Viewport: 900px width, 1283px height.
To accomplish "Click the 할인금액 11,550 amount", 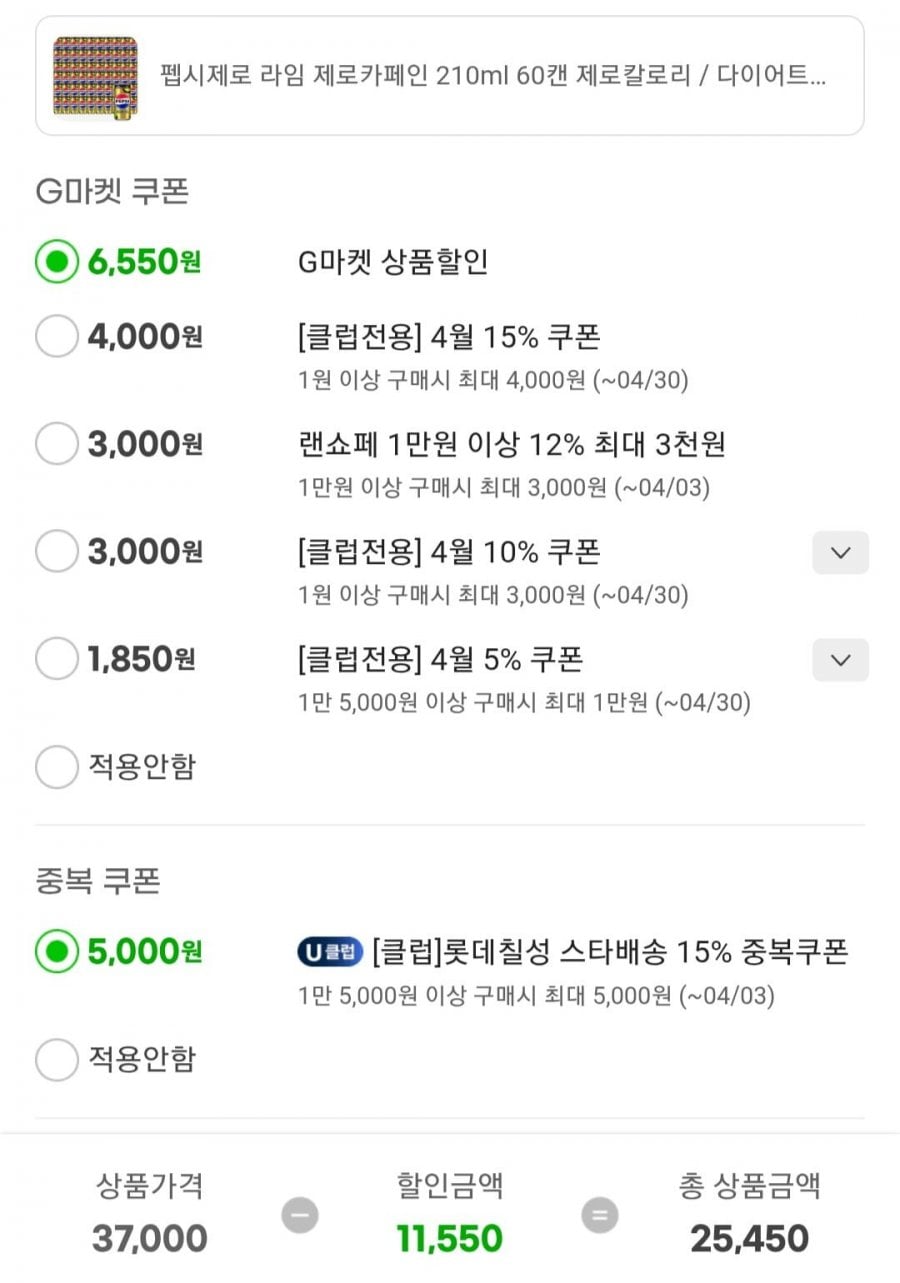I will [449, 1239].
